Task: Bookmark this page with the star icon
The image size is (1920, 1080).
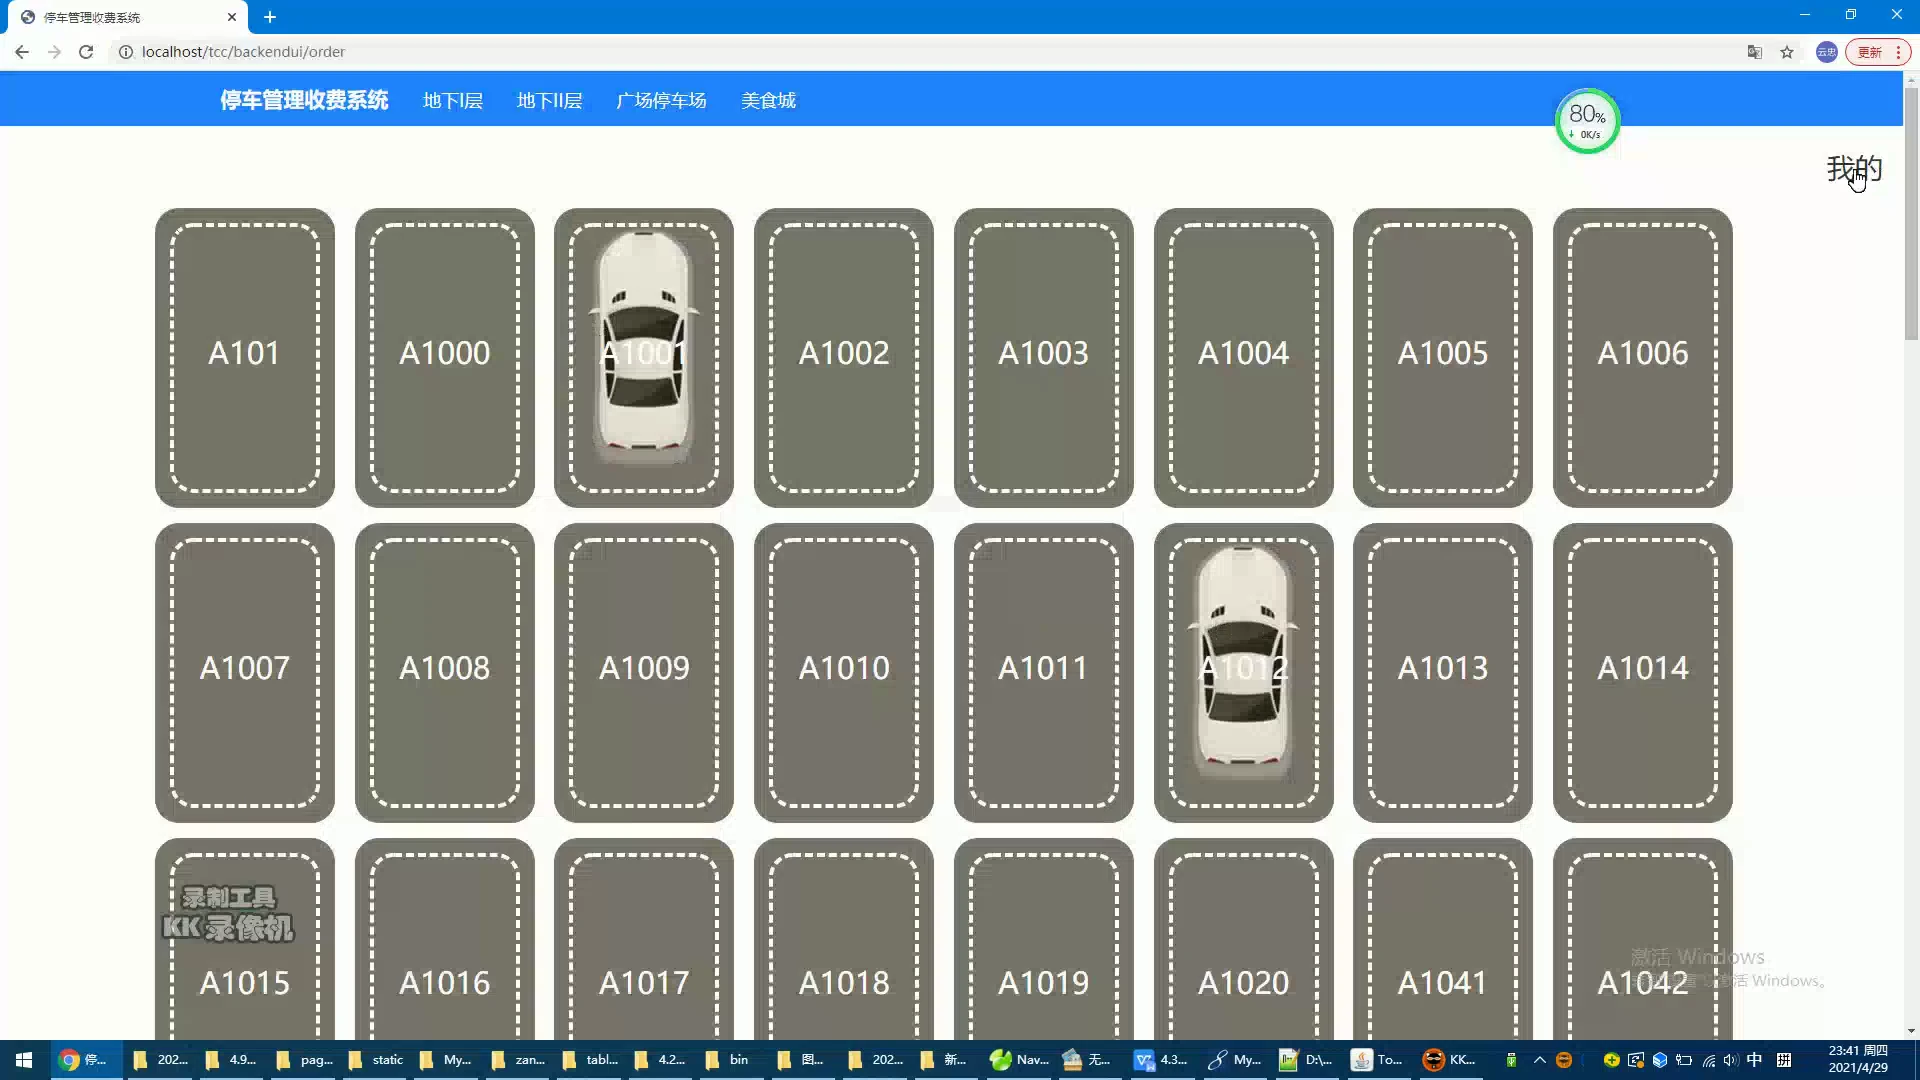Action: 1787,52
